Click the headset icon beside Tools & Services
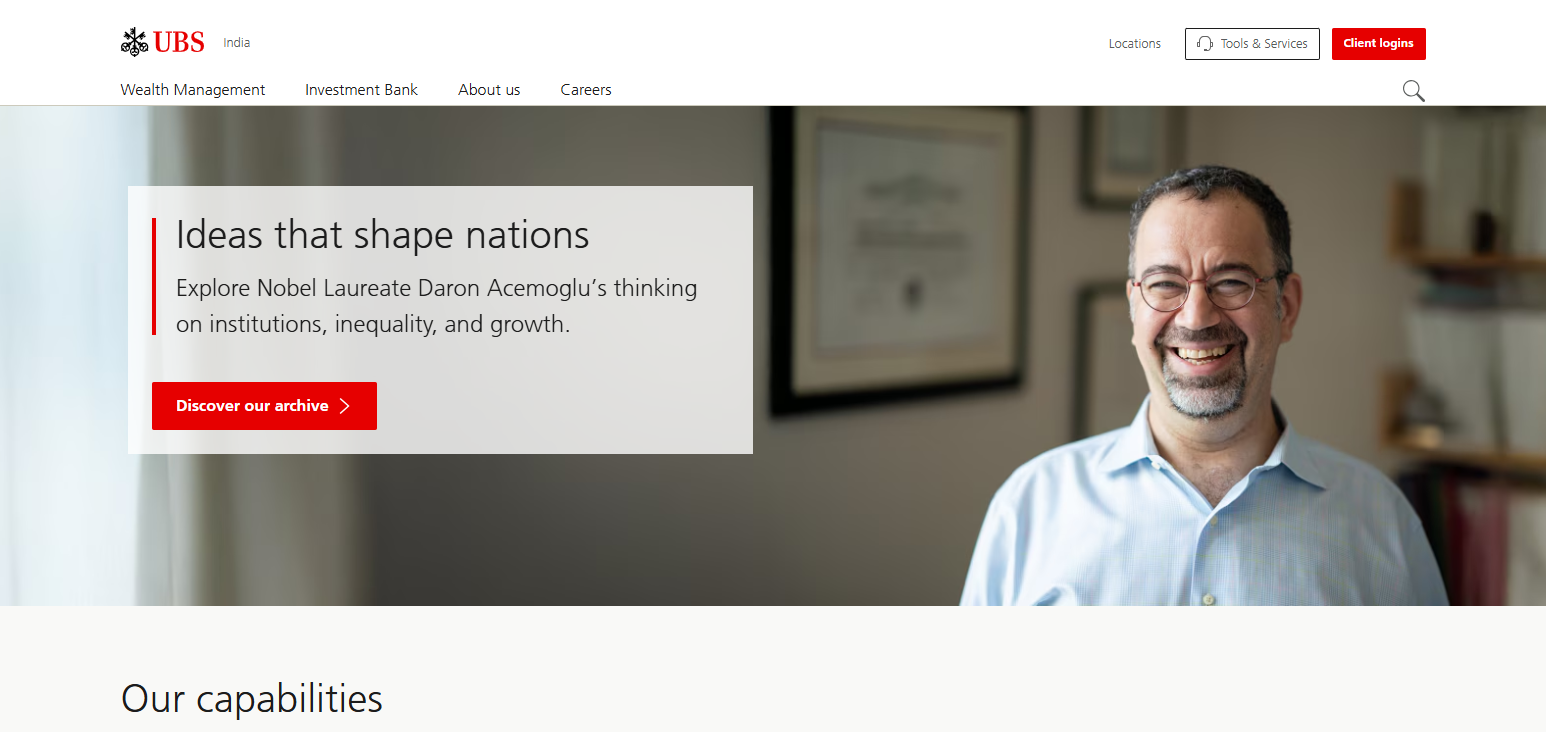This screenshot has height=732, width=1546. (x=1205, y=44)
